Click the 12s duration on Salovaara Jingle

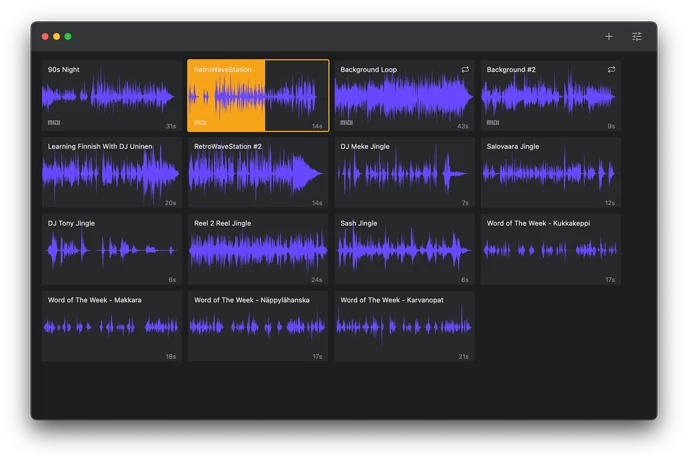(610, 203)
